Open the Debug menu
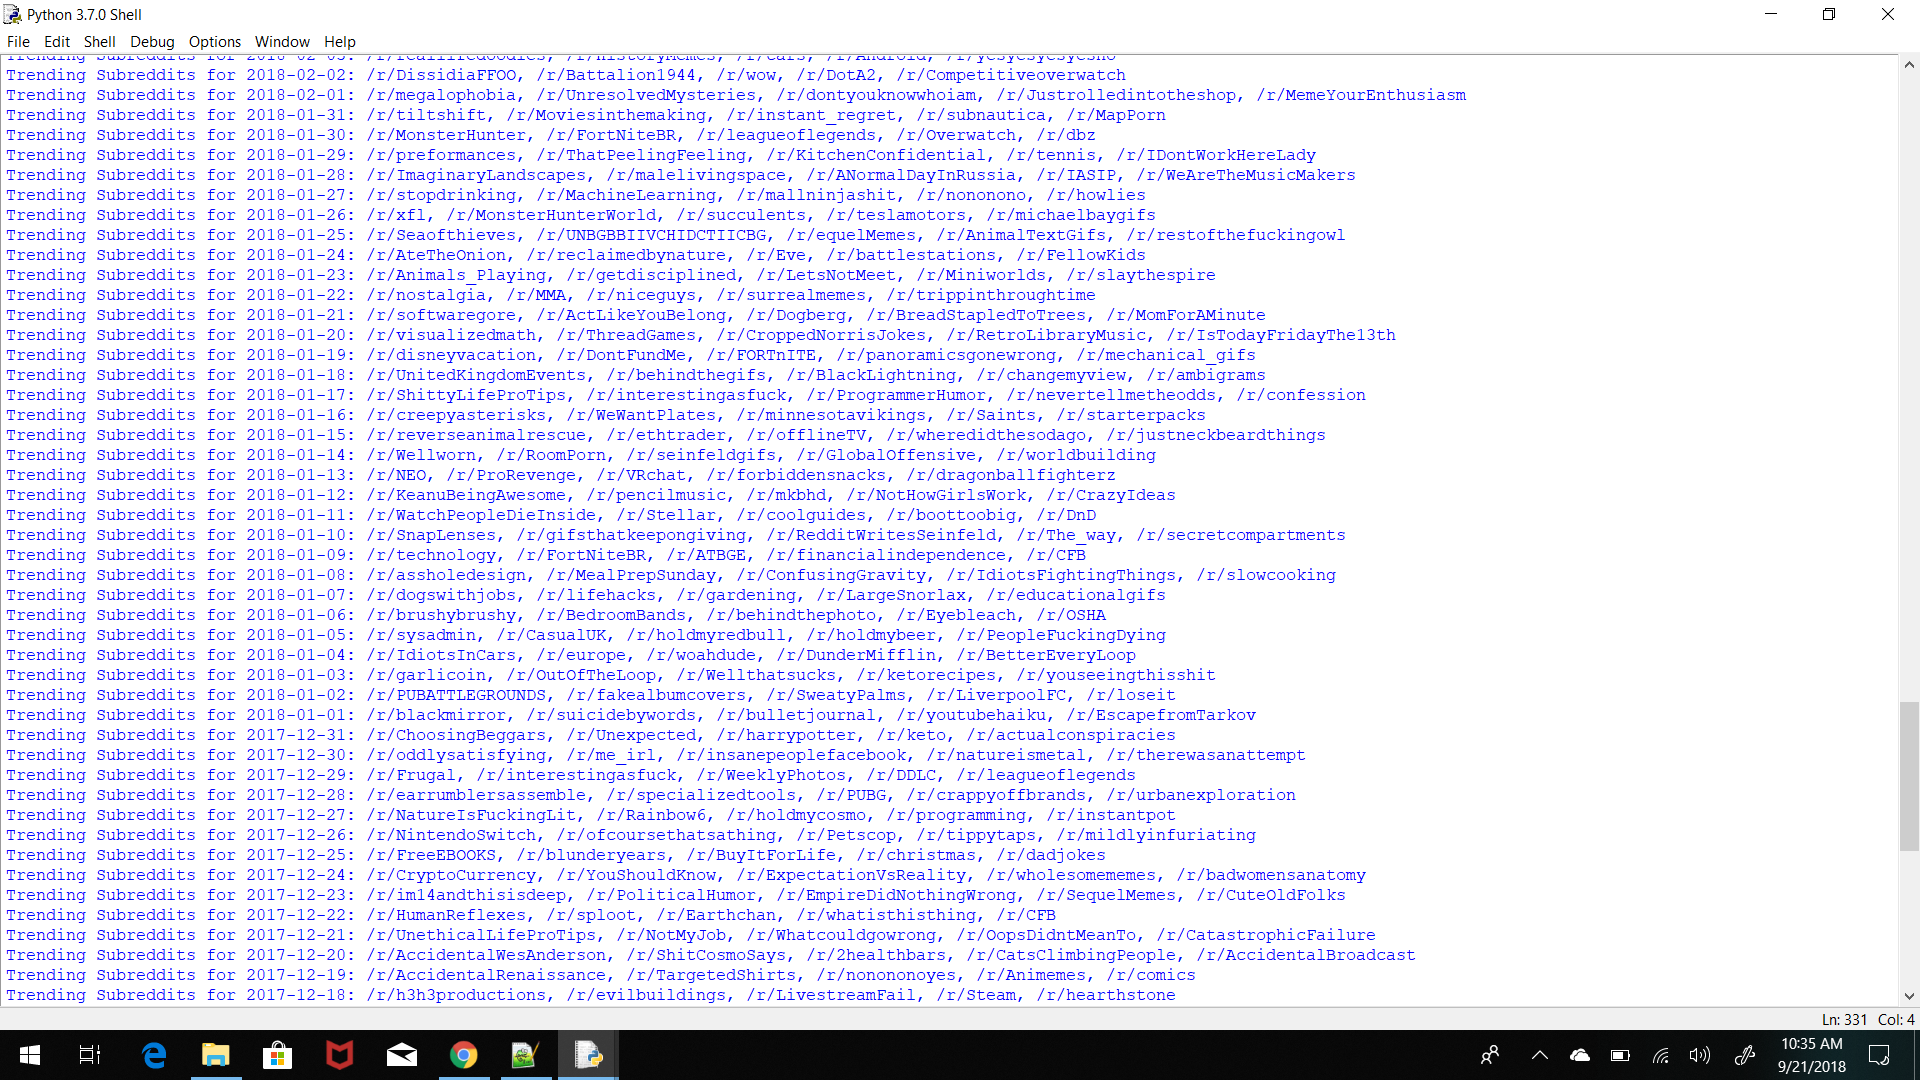Screen dimensions: 1920x1080 pos(152,42)
